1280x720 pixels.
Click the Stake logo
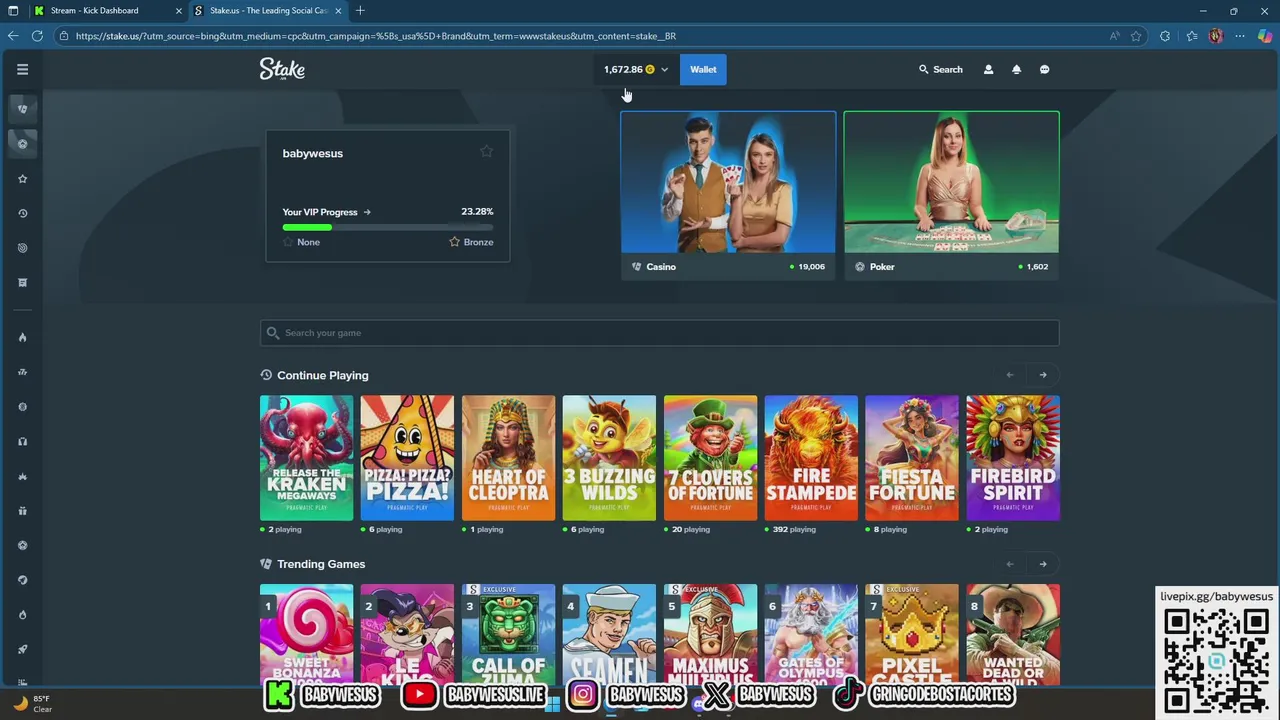click(282, 69)
